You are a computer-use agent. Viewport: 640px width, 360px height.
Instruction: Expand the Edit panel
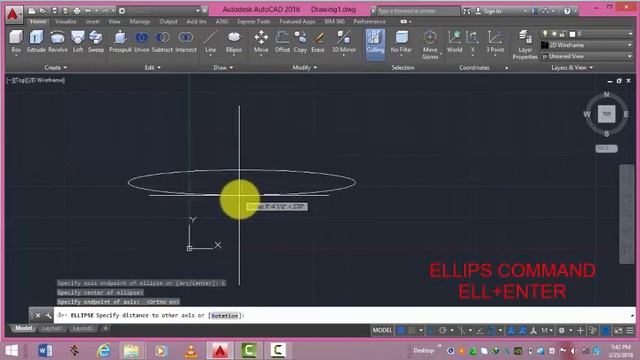(x=153, y=67)
